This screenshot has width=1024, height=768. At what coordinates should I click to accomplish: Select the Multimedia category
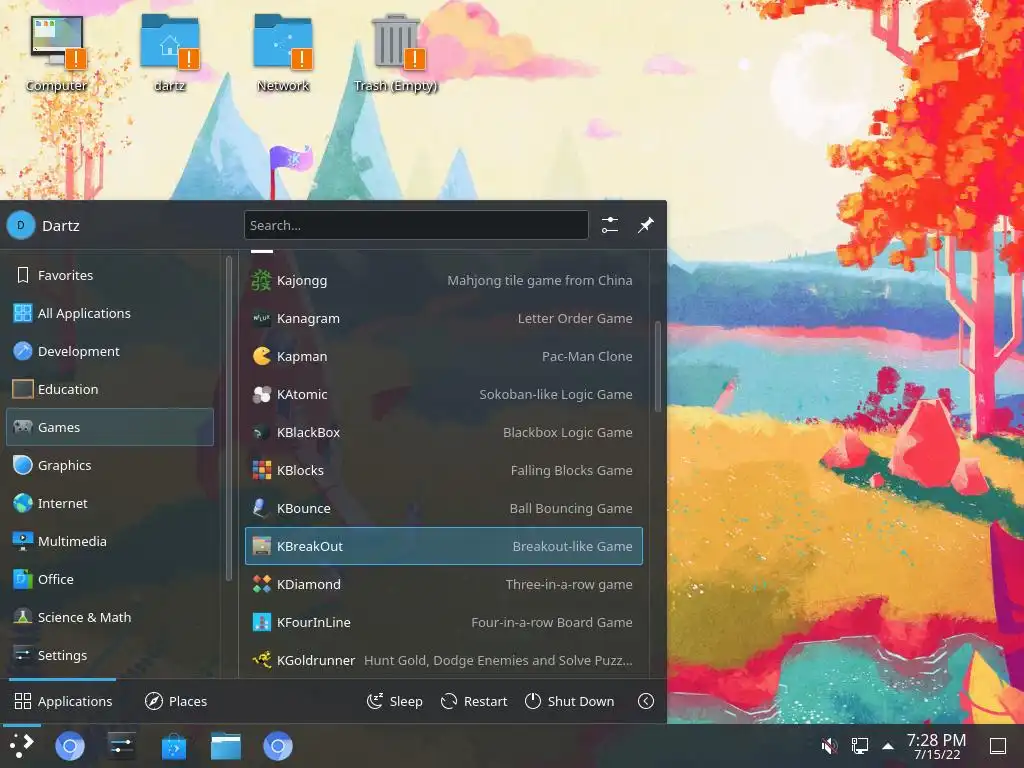pyautogui.click(x=110, y=541)
